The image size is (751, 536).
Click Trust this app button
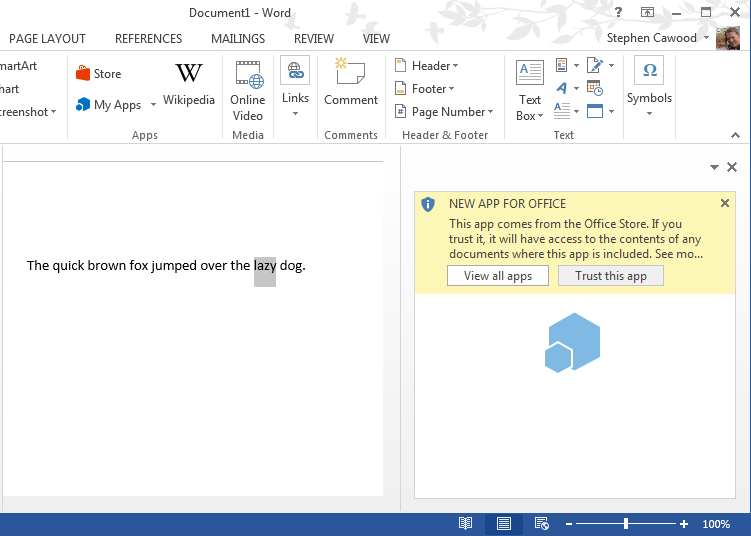pos(611,276)
